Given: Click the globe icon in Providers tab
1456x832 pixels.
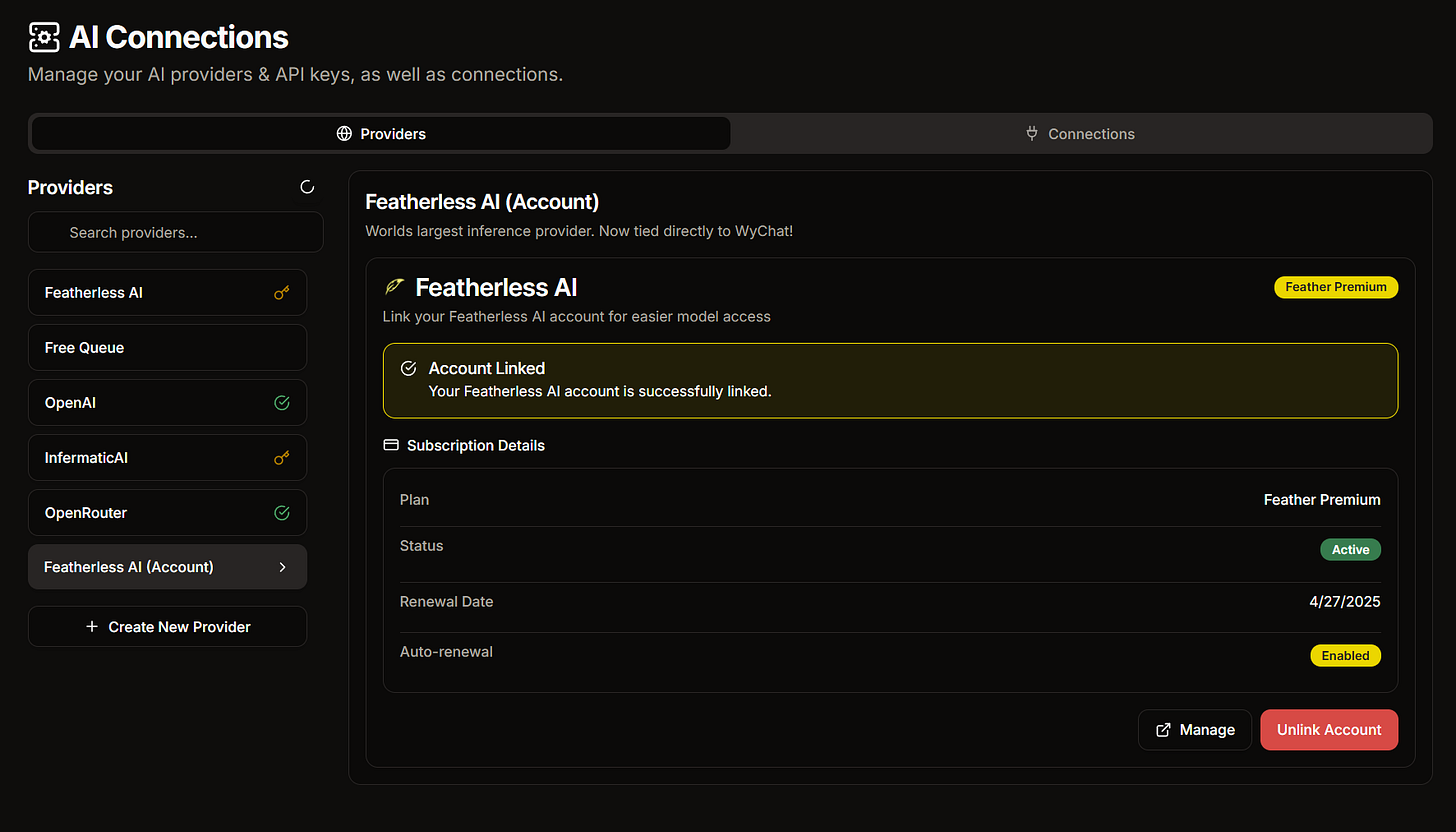Looking at the screenshot, I should pos(344,133).
